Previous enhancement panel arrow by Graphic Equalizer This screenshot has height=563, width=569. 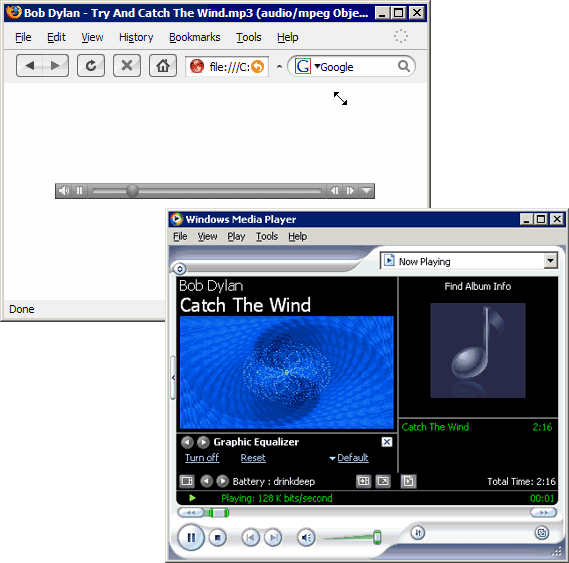point(187,442)
